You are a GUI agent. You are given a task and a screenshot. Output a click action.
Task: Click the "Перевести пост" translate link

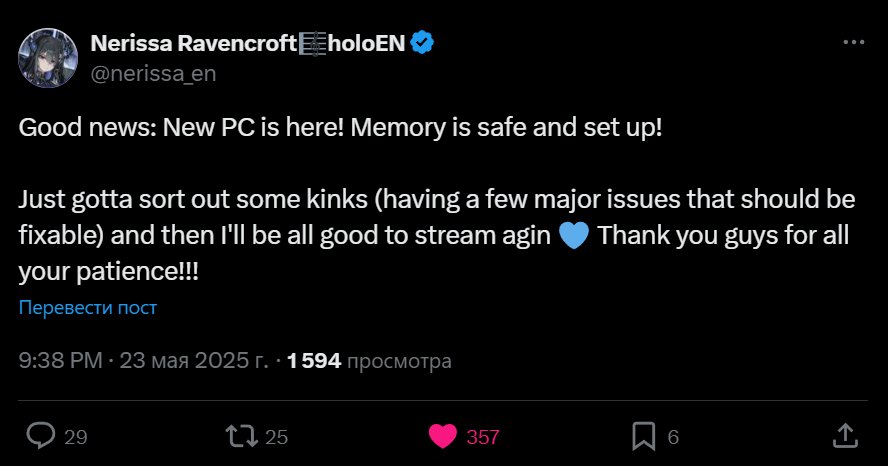88,307
